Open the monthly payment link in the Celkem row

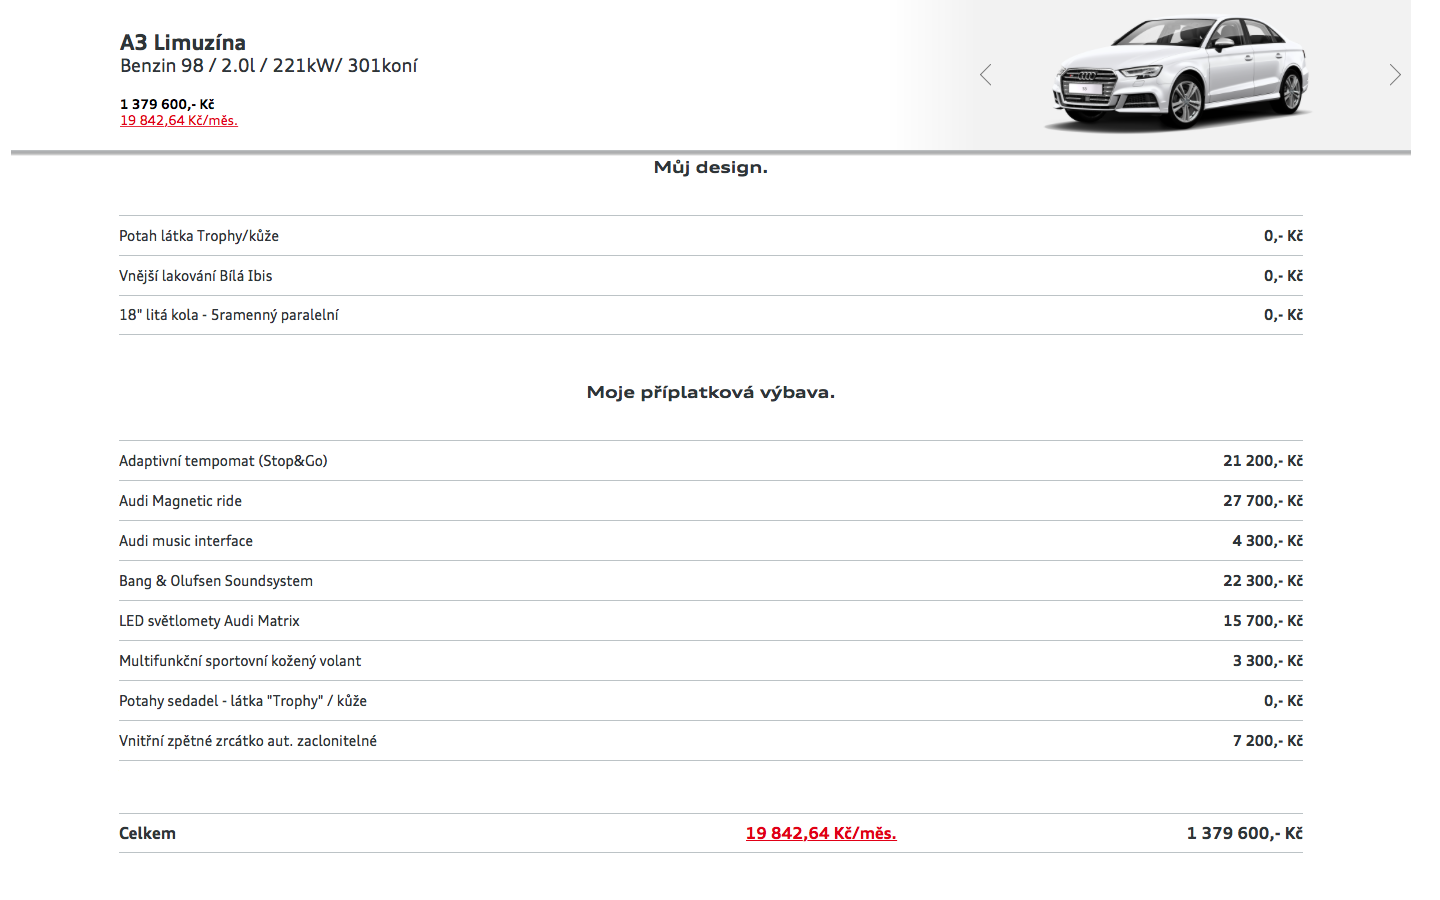(820, 833)
